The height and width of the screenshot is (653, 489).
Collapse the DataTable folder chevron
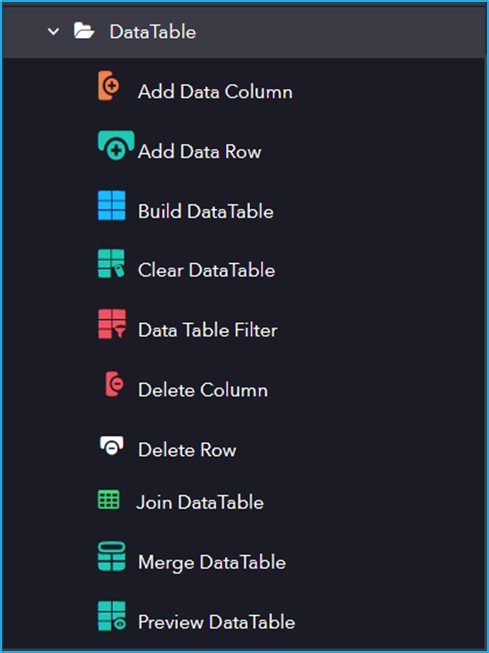pyautogui.click(x=53, y=31)
